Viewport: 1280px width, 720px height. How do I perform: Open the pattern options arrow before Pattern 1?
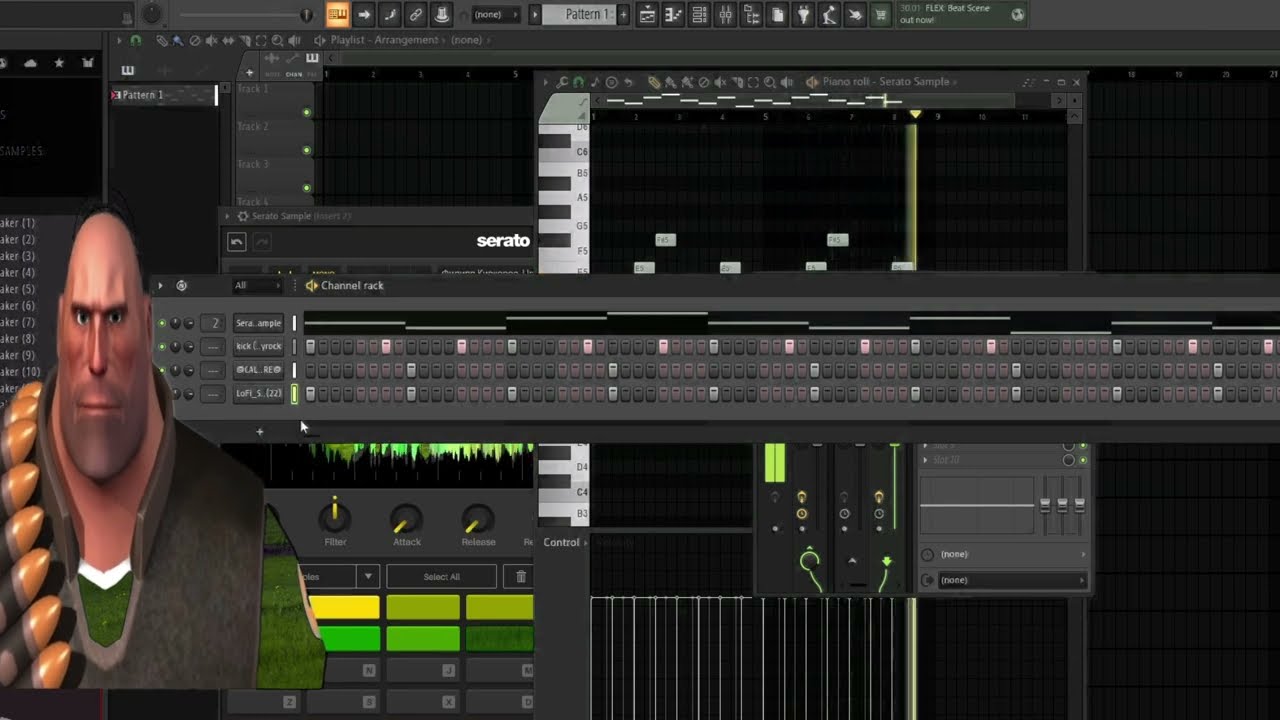(534, 14)
